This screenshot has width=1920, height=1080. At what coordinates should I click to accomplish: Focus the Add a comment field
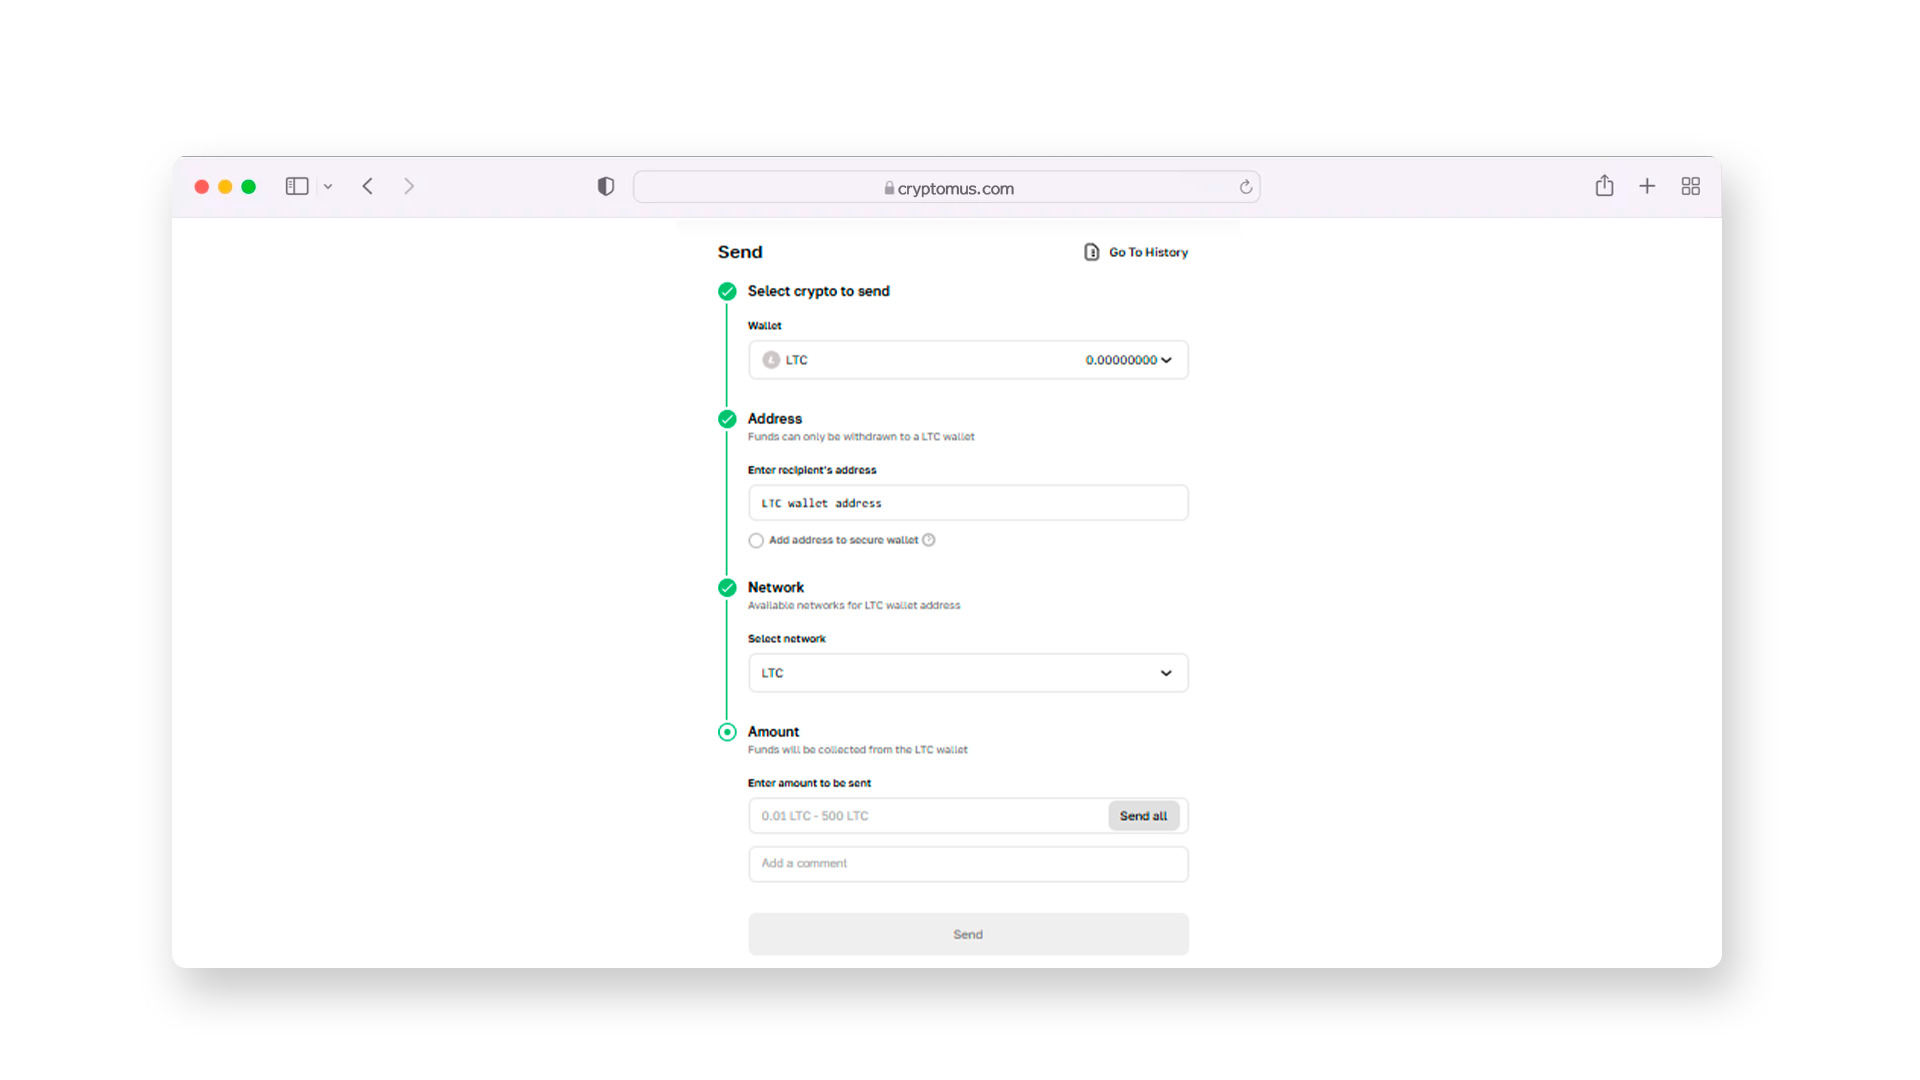click(x=968, y=864)
